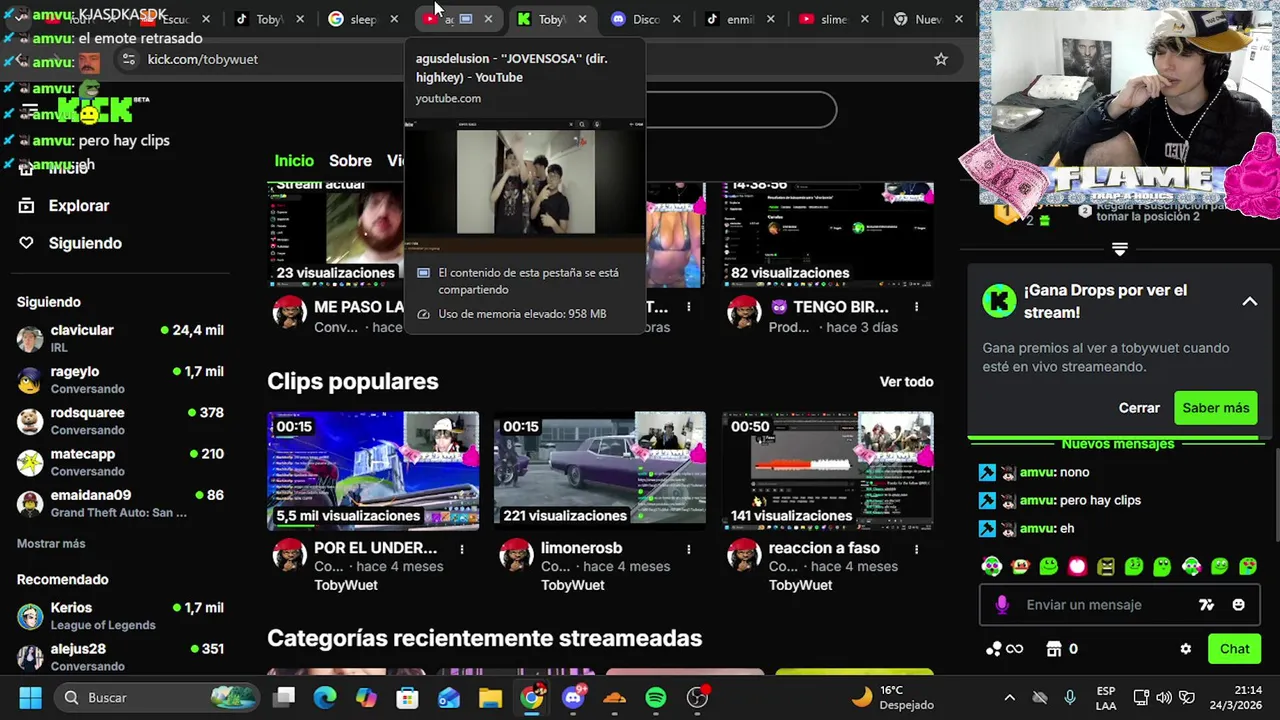
Task: Open matecapp channel in sidebar
Action: click(120, 462)
